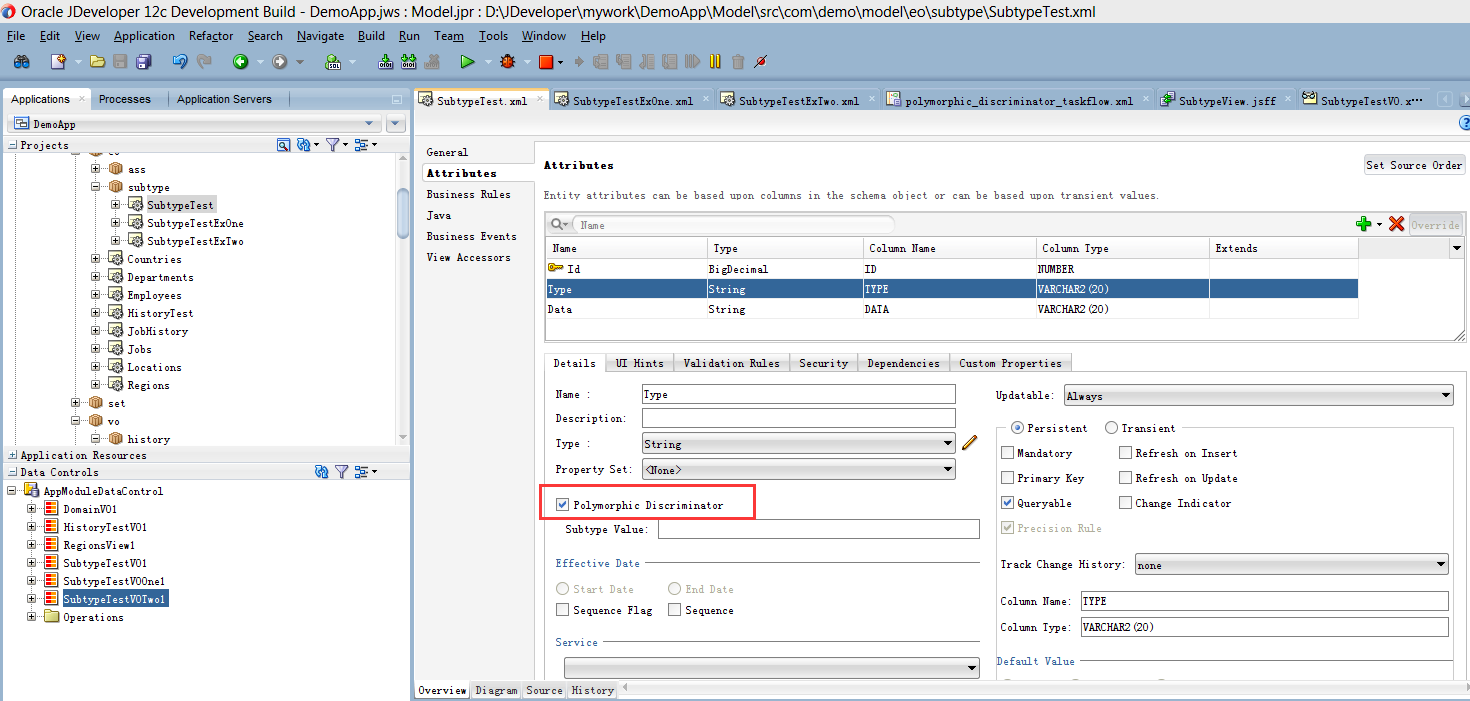Image resolution: width=1470 pixels, height=701 pixels.
Task: Click the binoculars search icon in toolbar
Action: coord(21,62)
